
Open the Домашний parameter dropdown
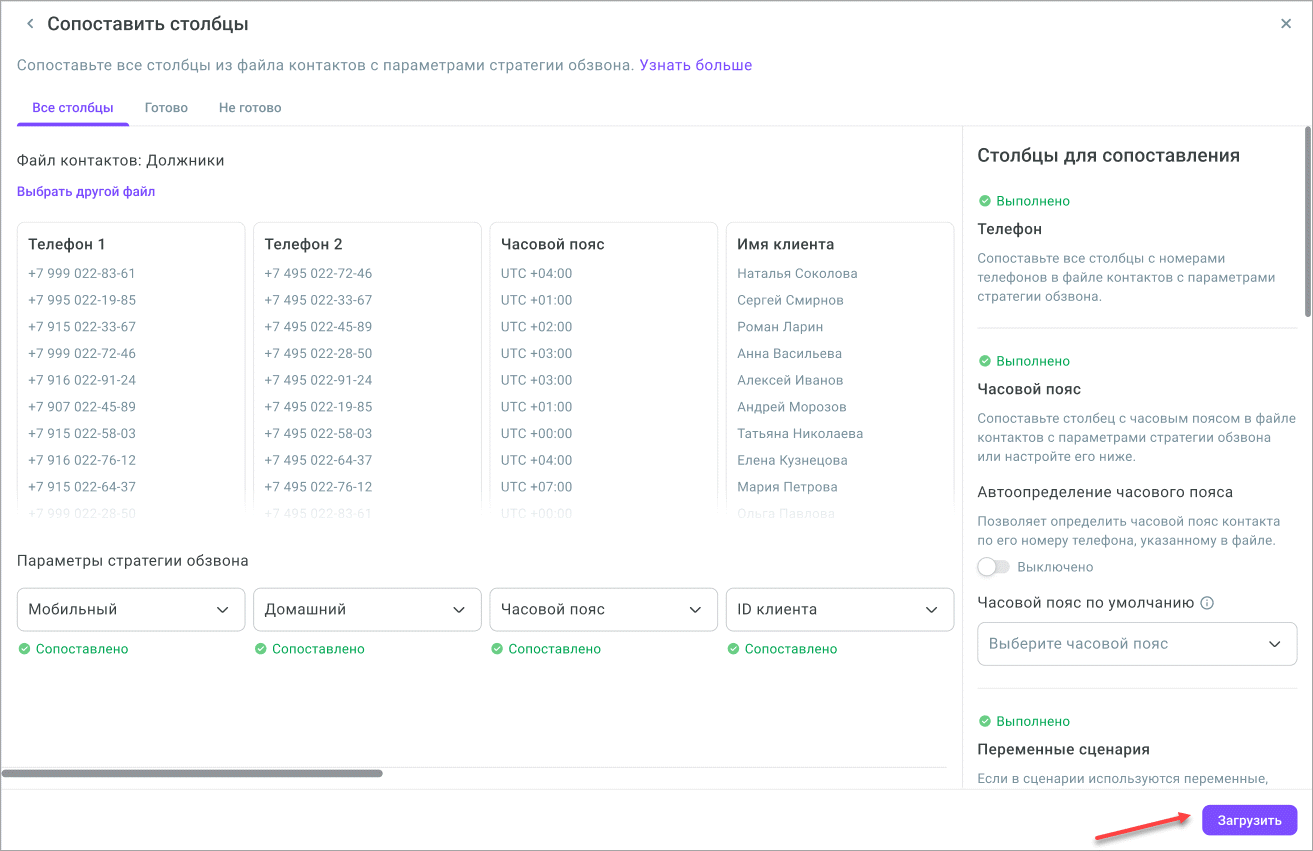coord(366,610)
